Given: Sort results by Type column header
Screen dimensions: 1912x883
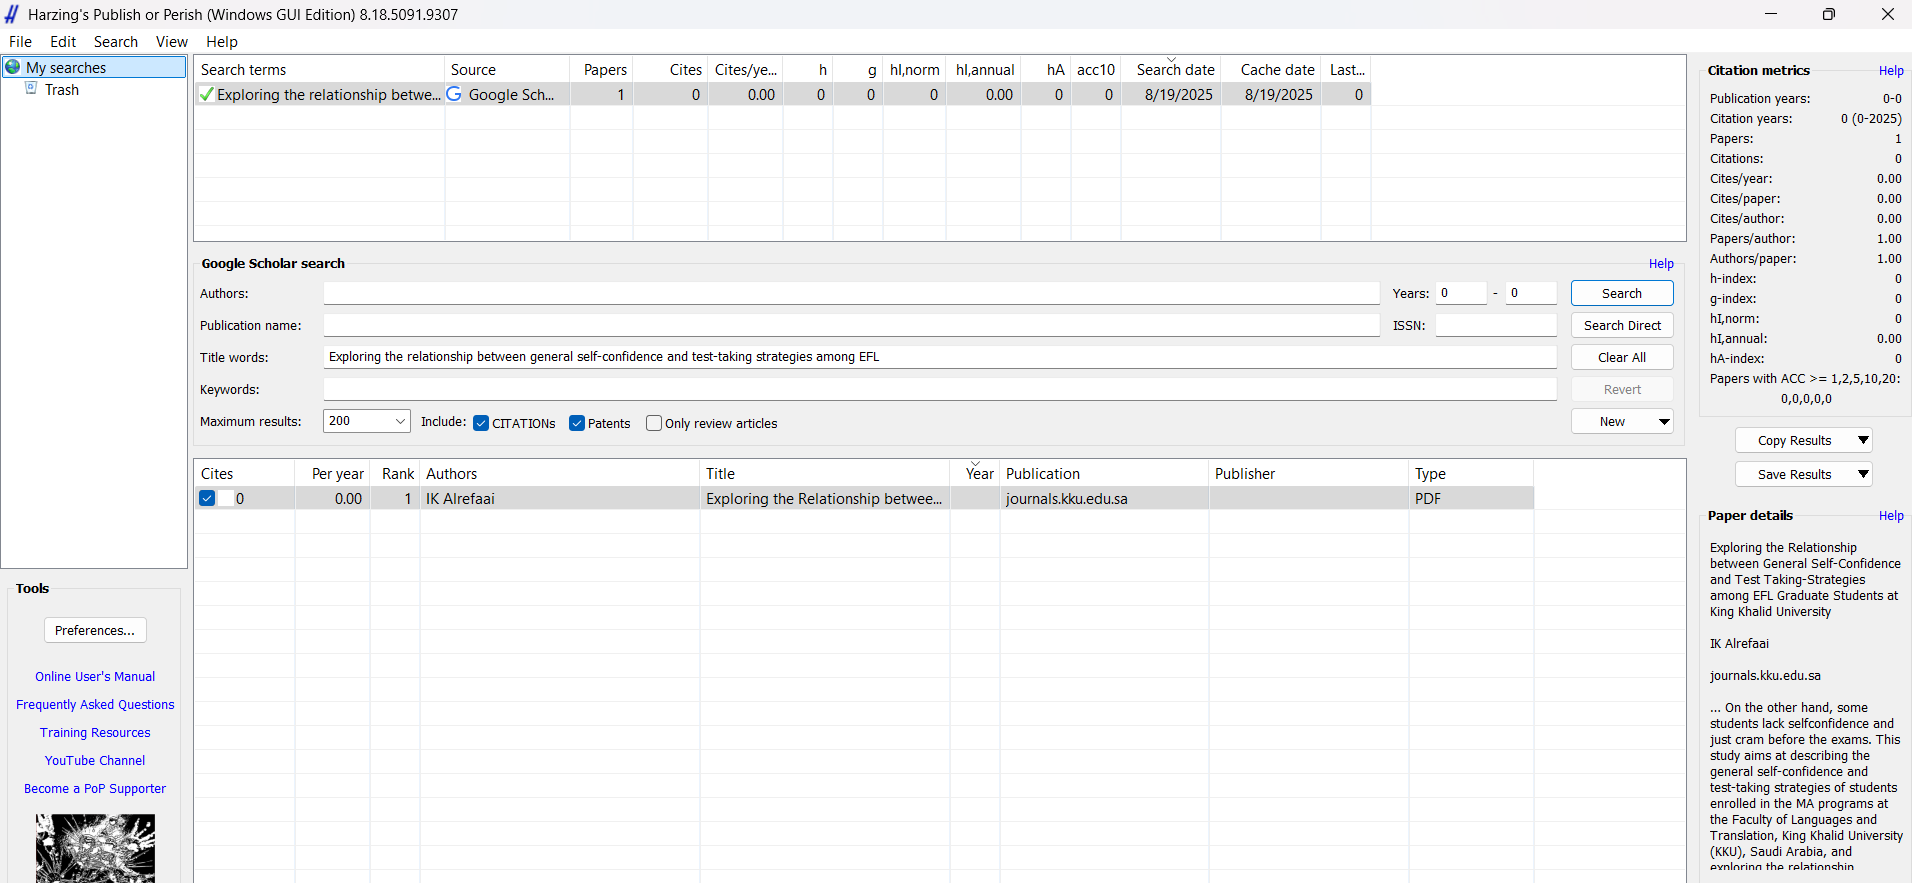Looking at the screenshot, I should 1471,474.
